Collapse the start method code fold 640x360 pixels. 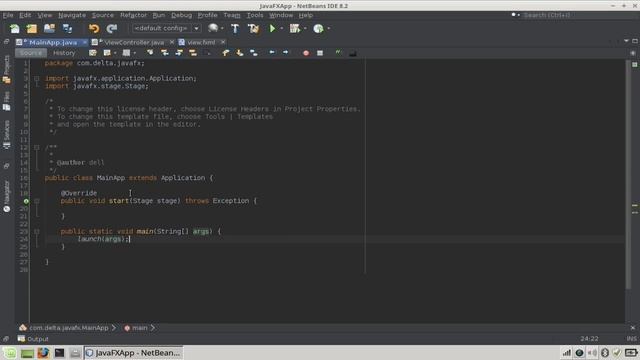[x=37, y=201]
